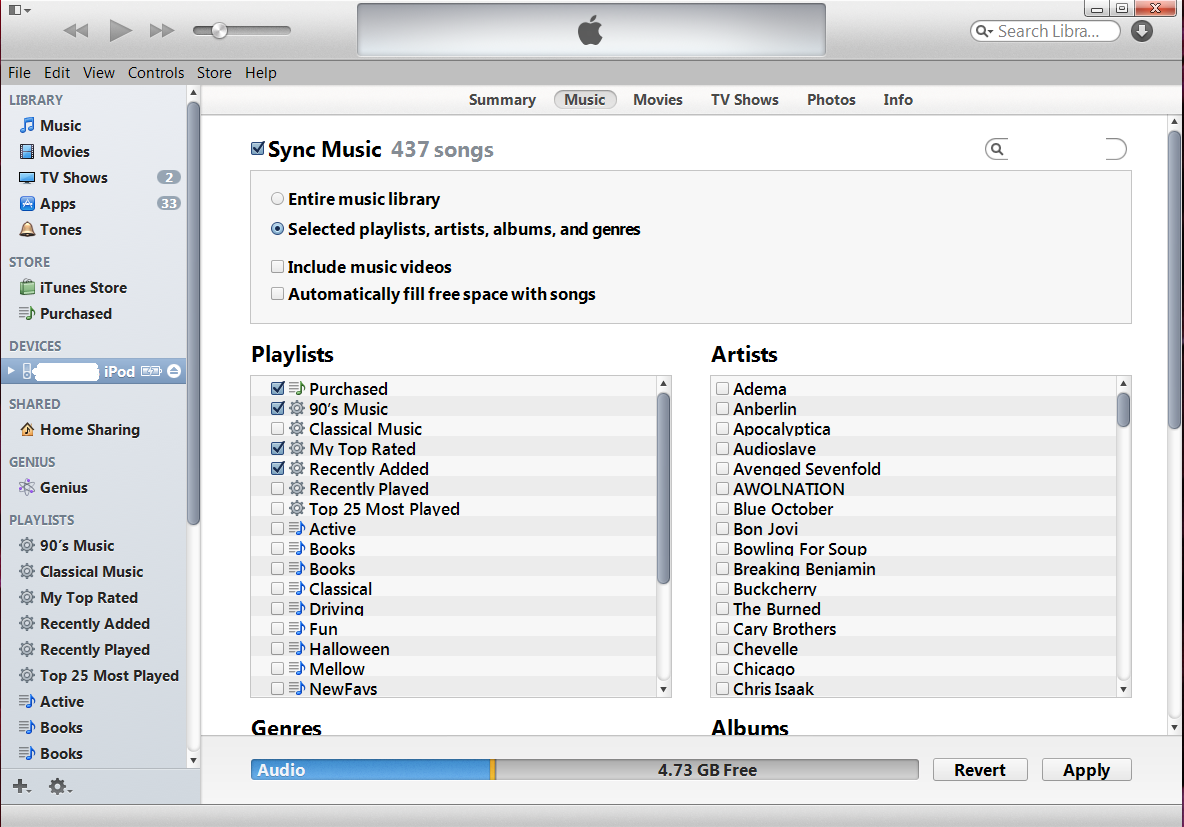Switch to the Movies tab
Screen dimensions: 1184x827
[x=658, y=100]
